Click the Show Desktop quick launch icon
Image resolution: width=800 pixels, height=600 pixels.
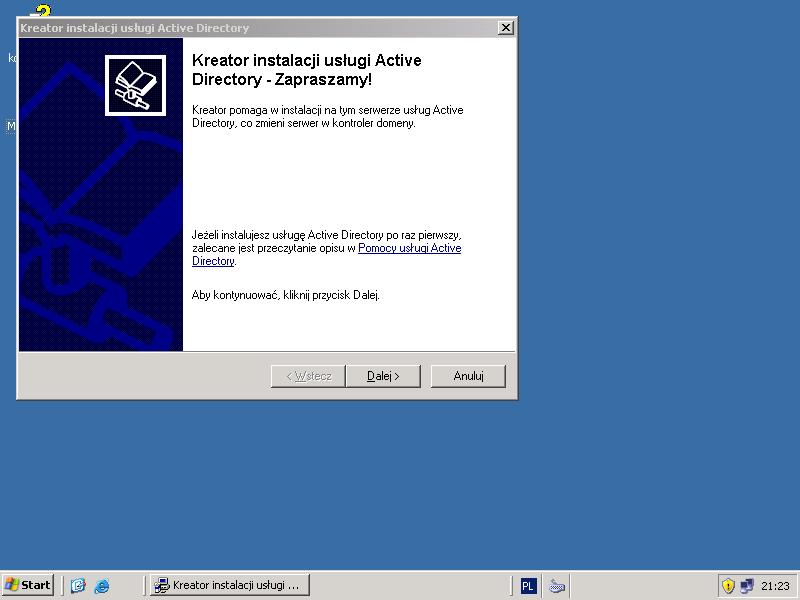[x=78, y=585]
